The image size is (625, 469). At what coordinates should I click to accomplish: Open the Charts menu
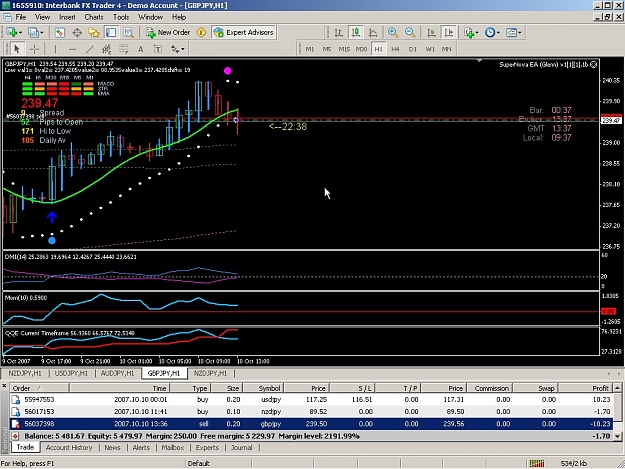point(94,17)
